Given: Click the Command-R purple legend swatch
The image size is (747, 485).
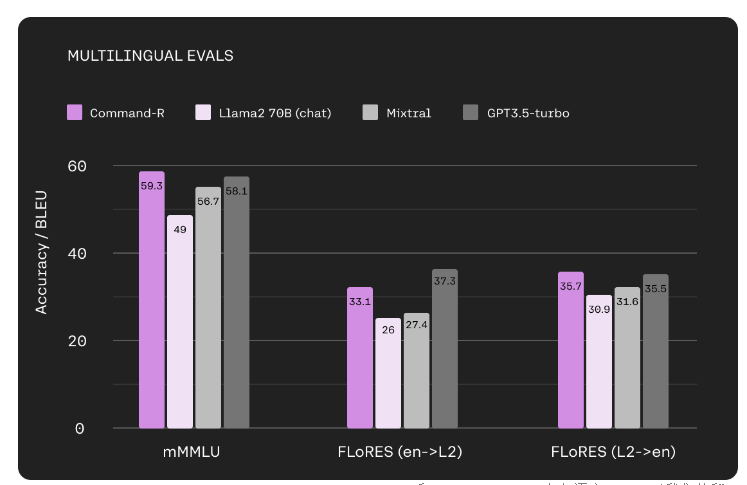Looking at the screenshot, I should click(x=74, y=112).
